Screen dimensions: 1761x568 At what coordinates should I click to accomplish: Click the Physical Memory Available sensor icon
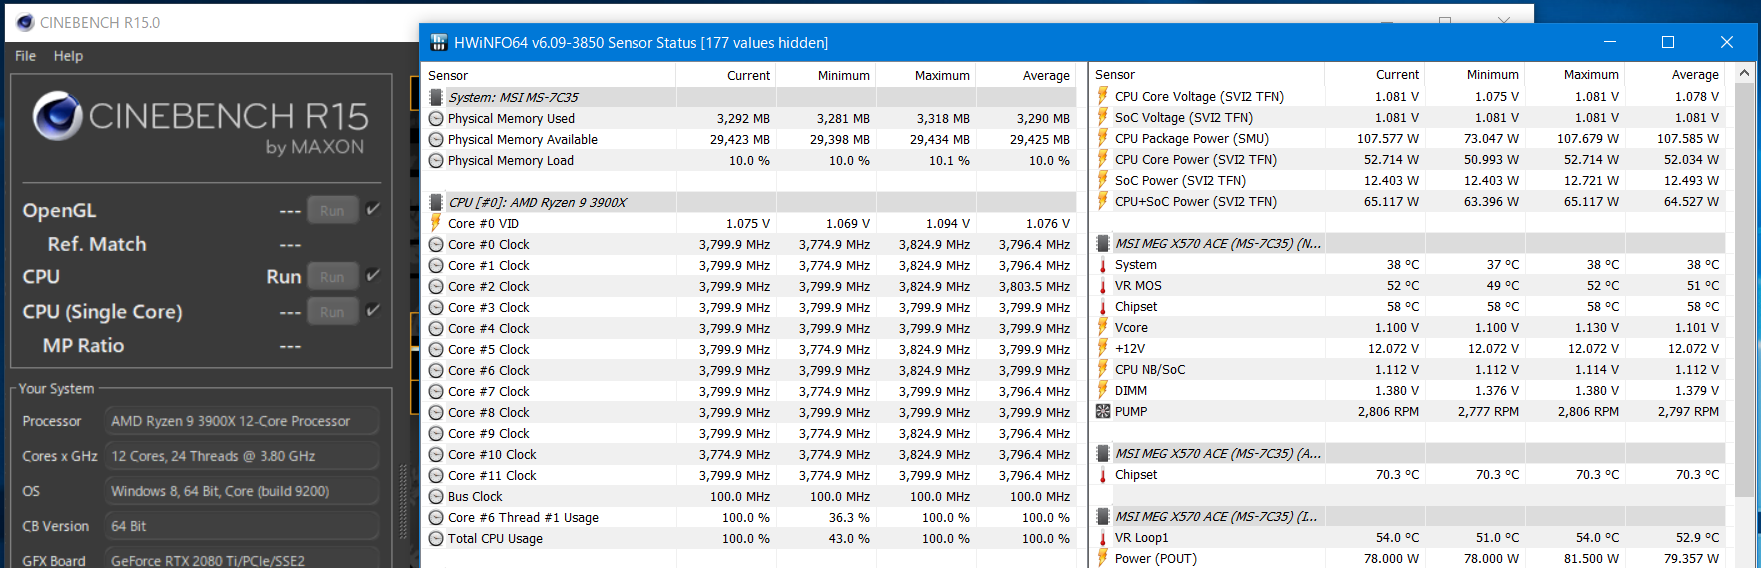tap(436, 139)
